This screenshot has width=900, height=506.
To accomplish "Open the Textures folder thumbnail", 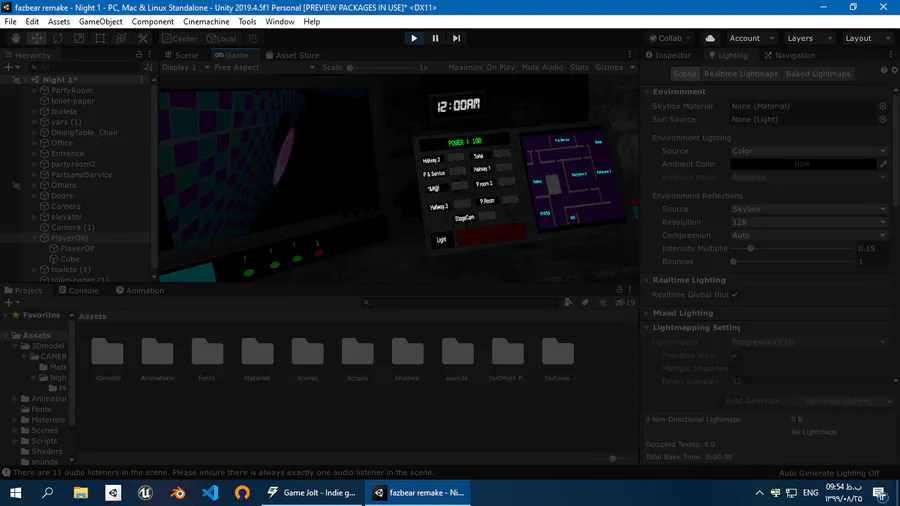I will pyautogui.click(x=557, y=359).
